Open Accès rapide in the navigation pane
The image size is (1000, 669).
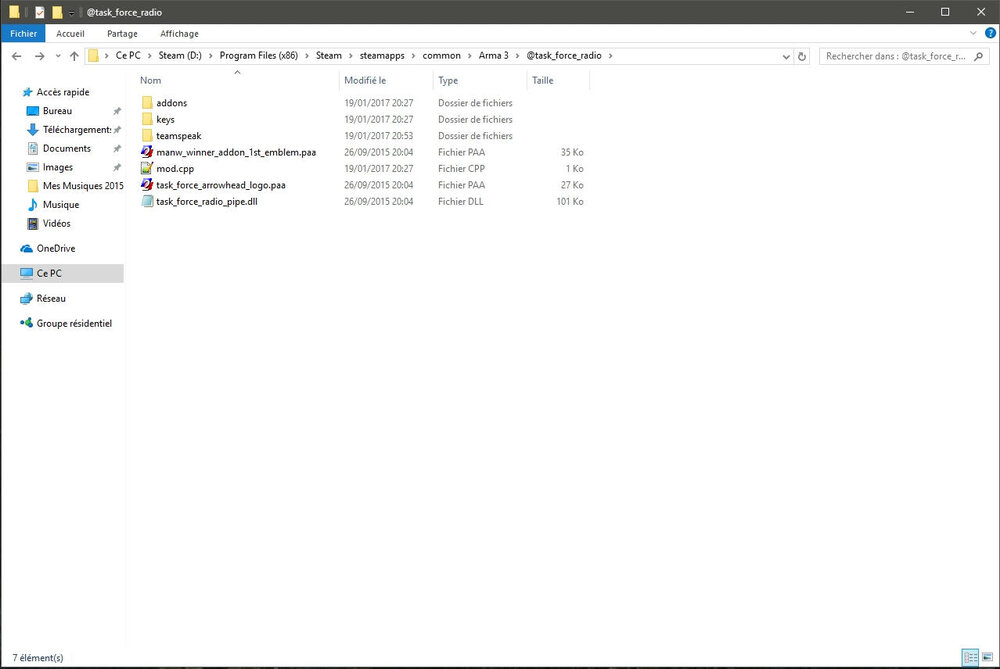tap(62, 92)
